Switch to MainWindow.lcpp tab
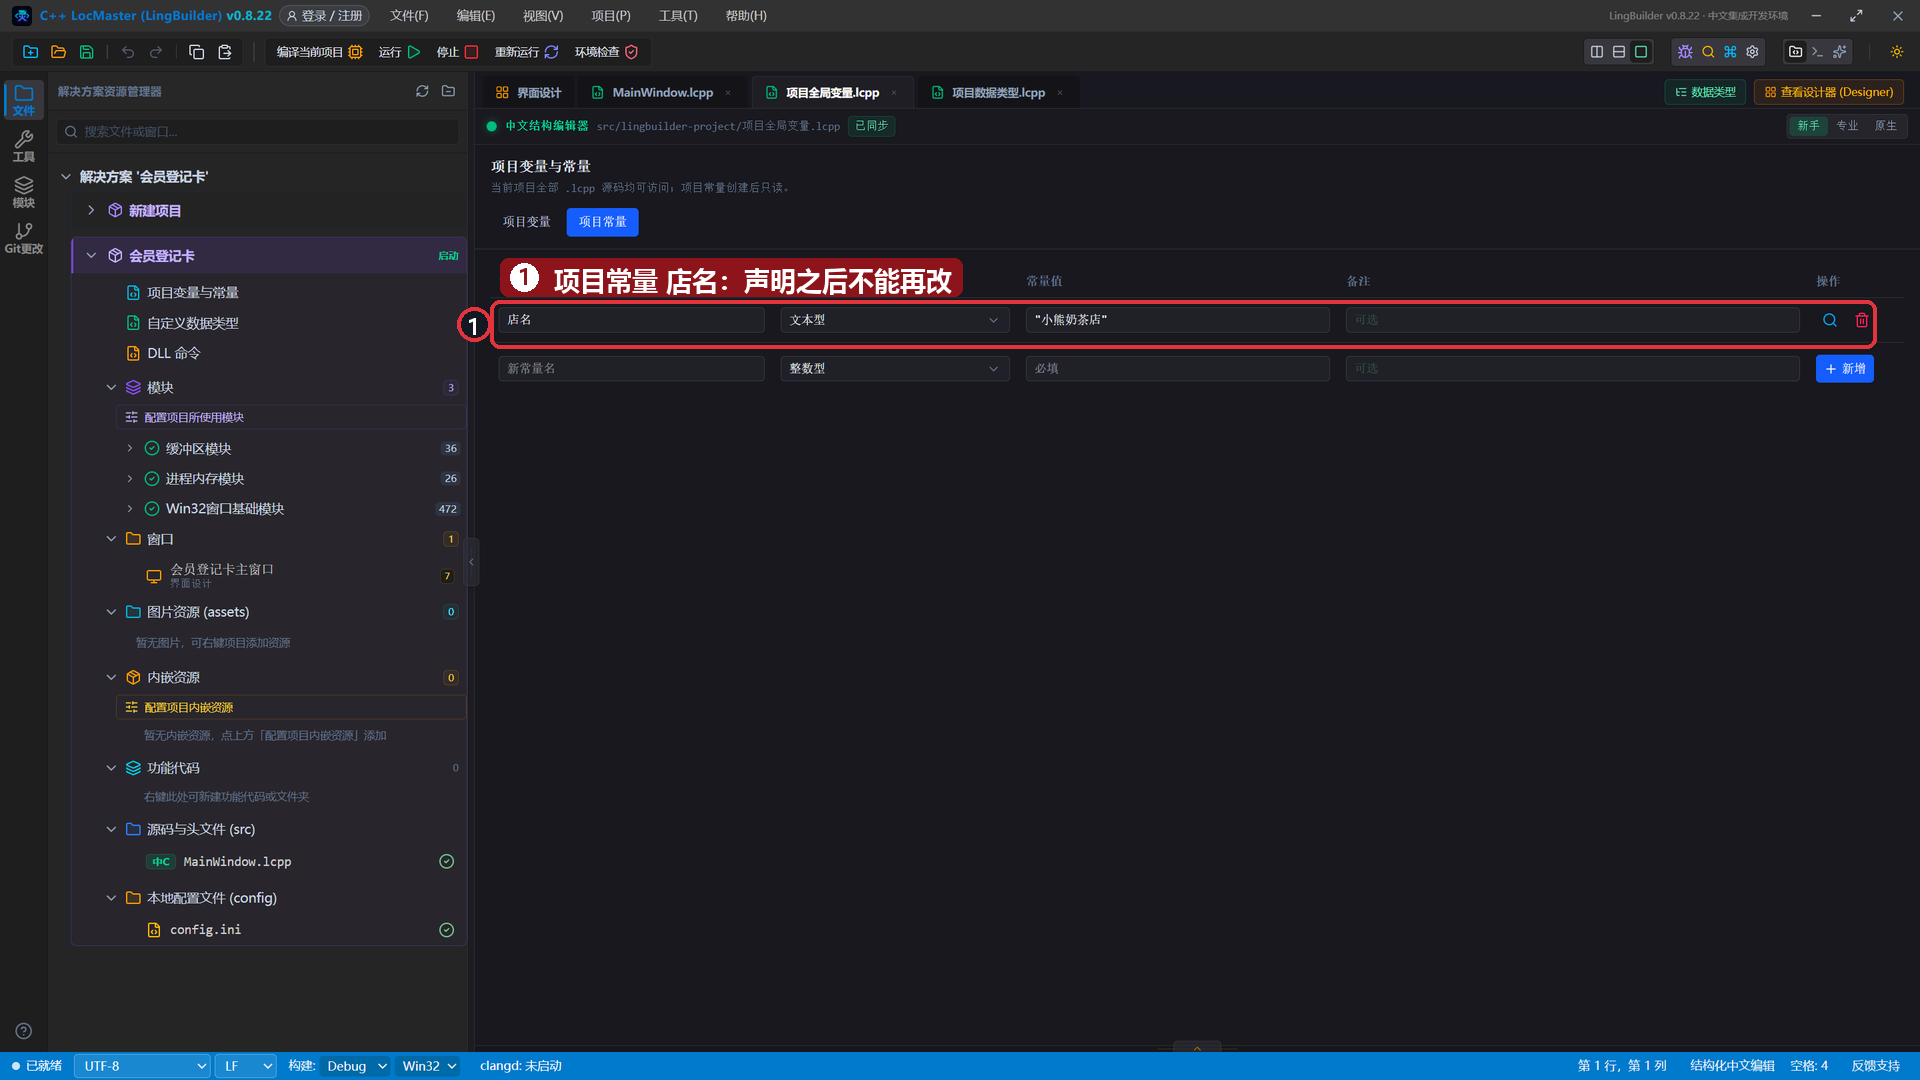 pos(662,92)
